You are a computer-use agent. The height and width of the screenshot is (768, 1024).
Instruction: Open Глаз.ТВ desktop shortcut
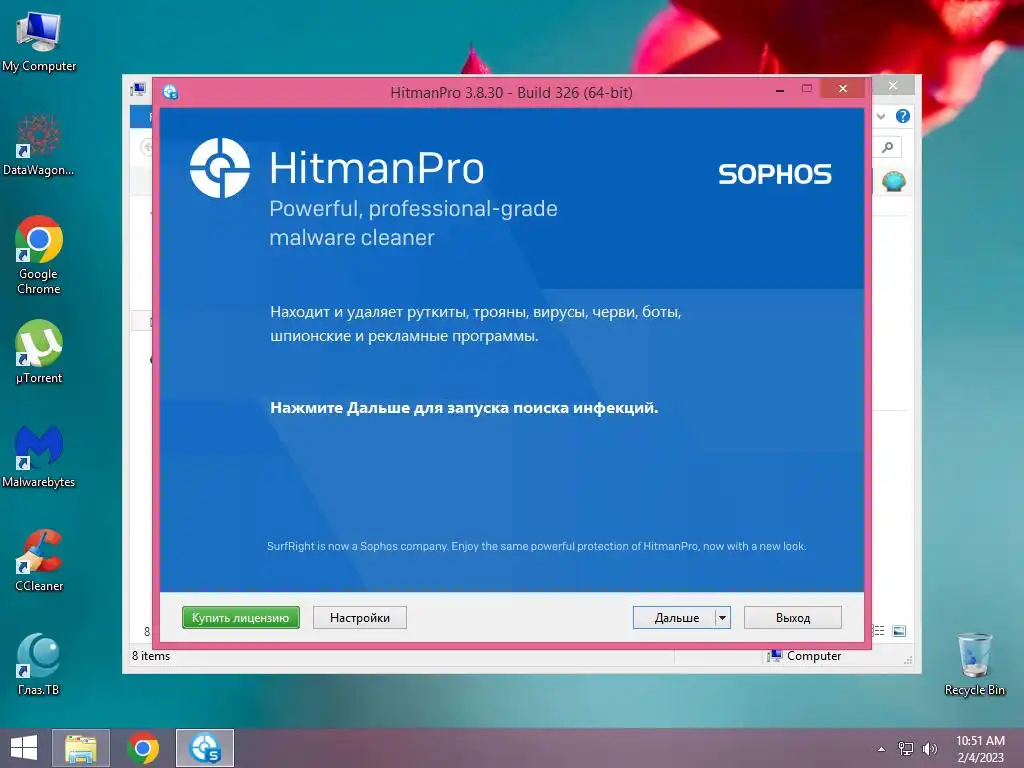coord(39,664)
